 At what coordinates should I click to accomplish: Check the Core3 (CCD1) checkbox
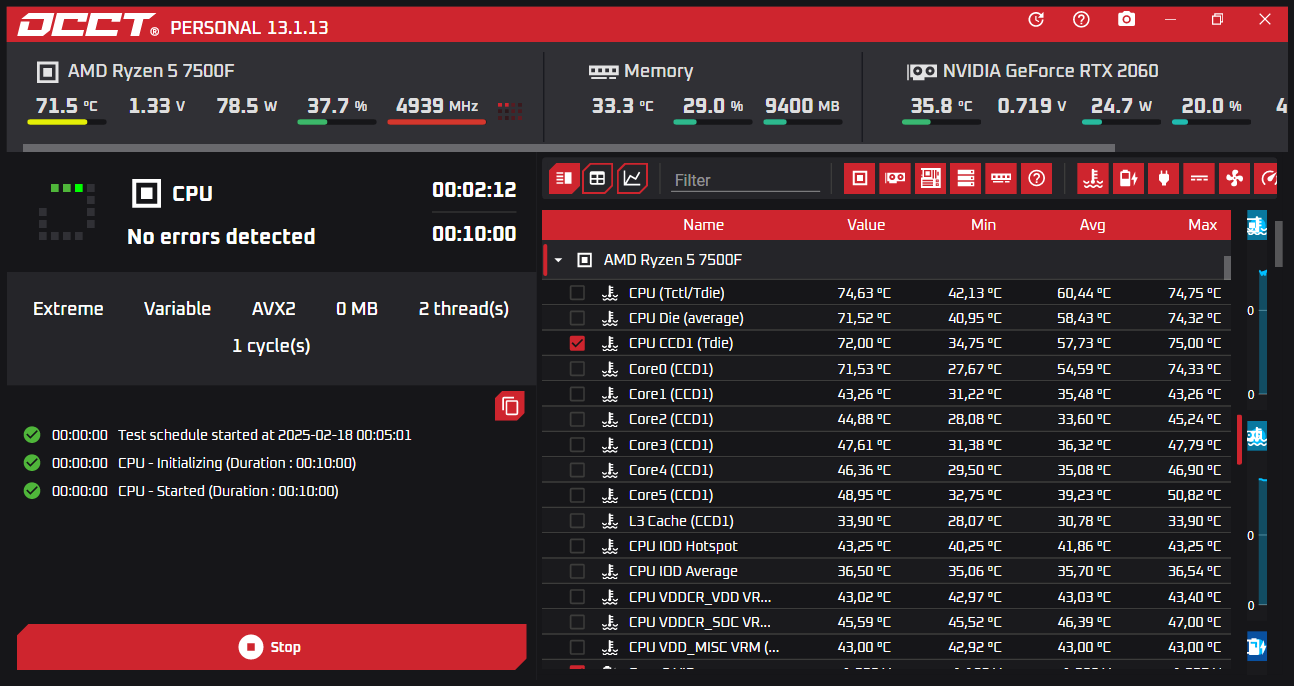[577, 445]
